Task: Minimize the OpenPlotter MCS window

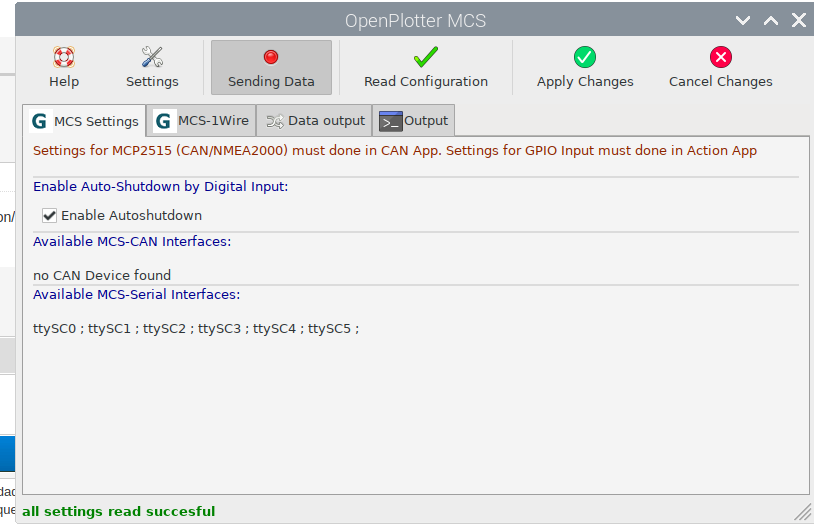Action: (743, 20)
